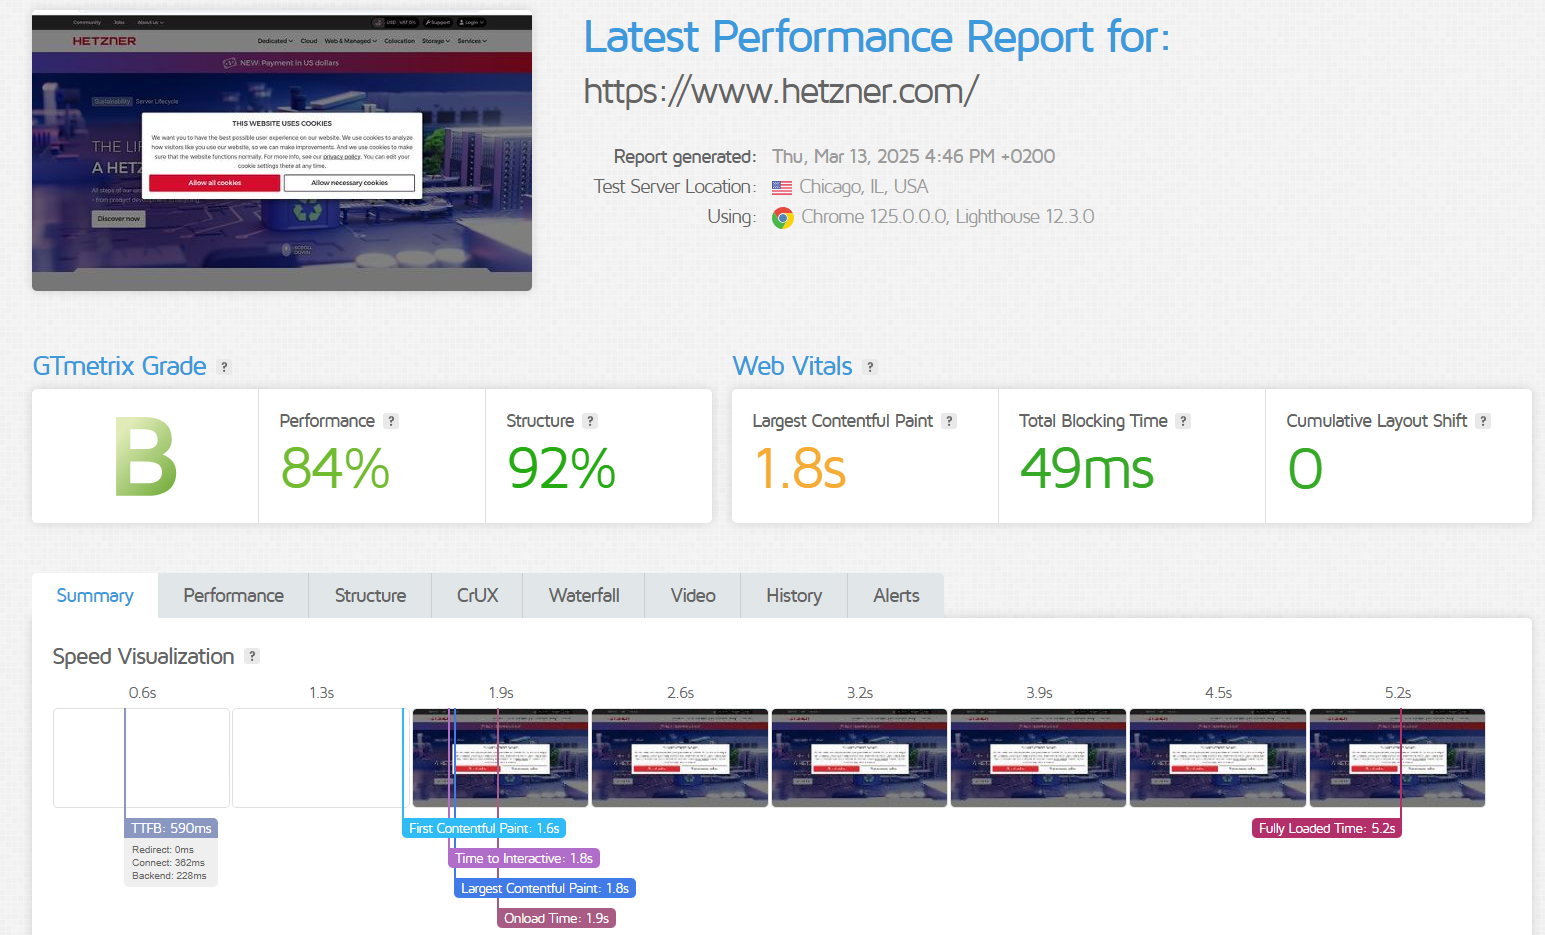Switch to the Performance tab
This screenshot has height=935, width=1545.
tap(234, 596)
